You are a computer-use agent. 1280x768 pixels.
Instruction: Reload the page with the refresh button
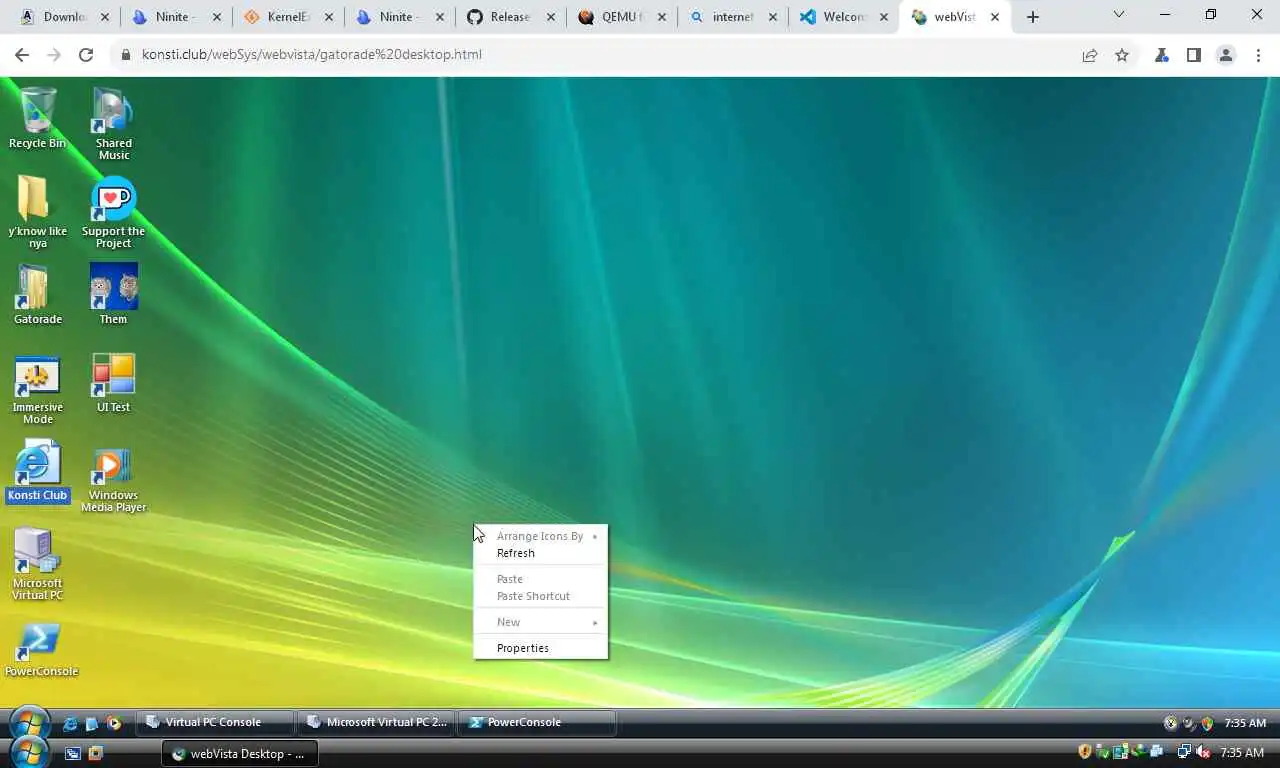click(86, 55)
